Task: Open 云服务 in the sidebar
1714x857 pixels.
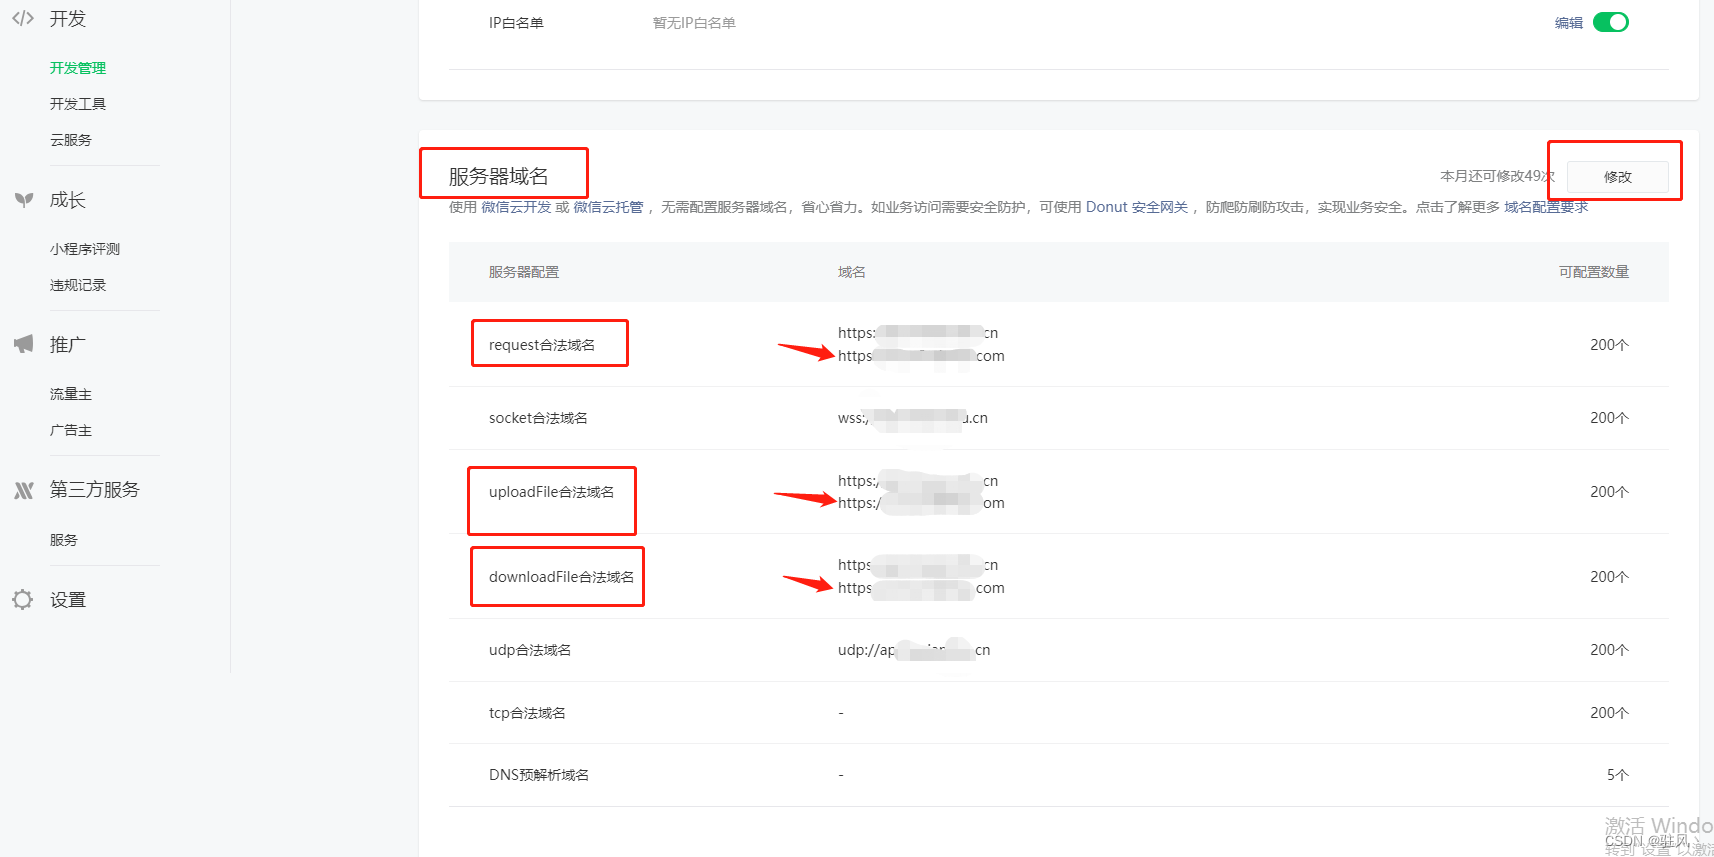Action: click(71, 140)
